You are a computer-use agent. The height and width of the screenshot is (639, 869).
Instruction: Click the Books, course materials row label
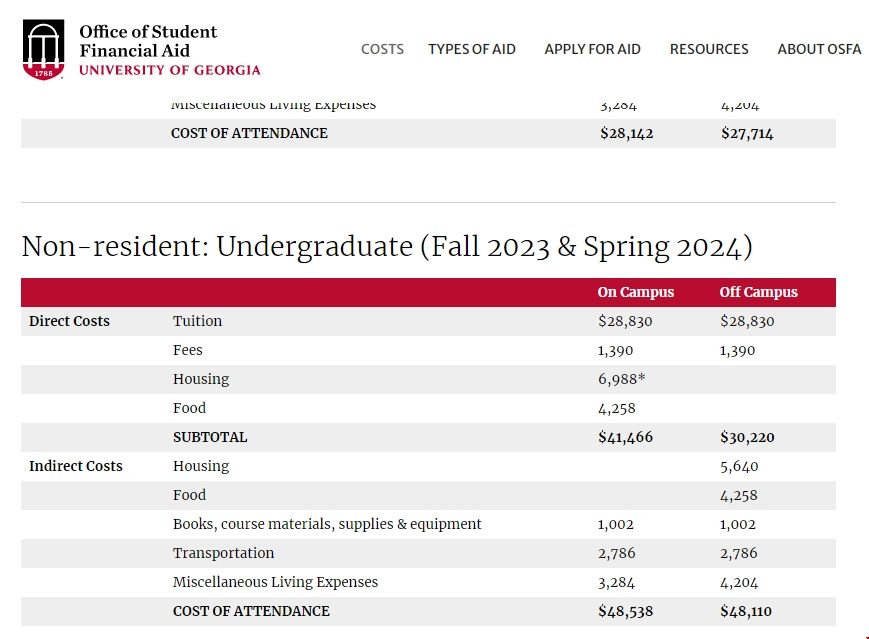[x=327, y=524]
